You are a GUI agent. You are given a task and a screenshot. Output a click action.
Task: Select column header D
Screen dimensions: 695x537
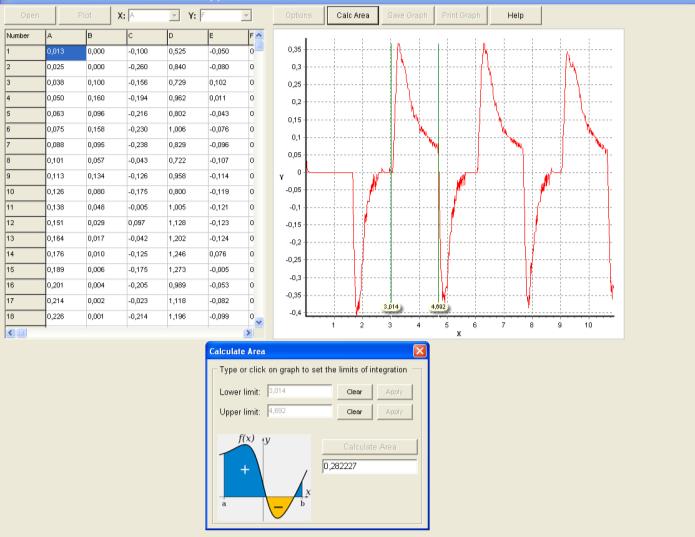coord(188,37)
